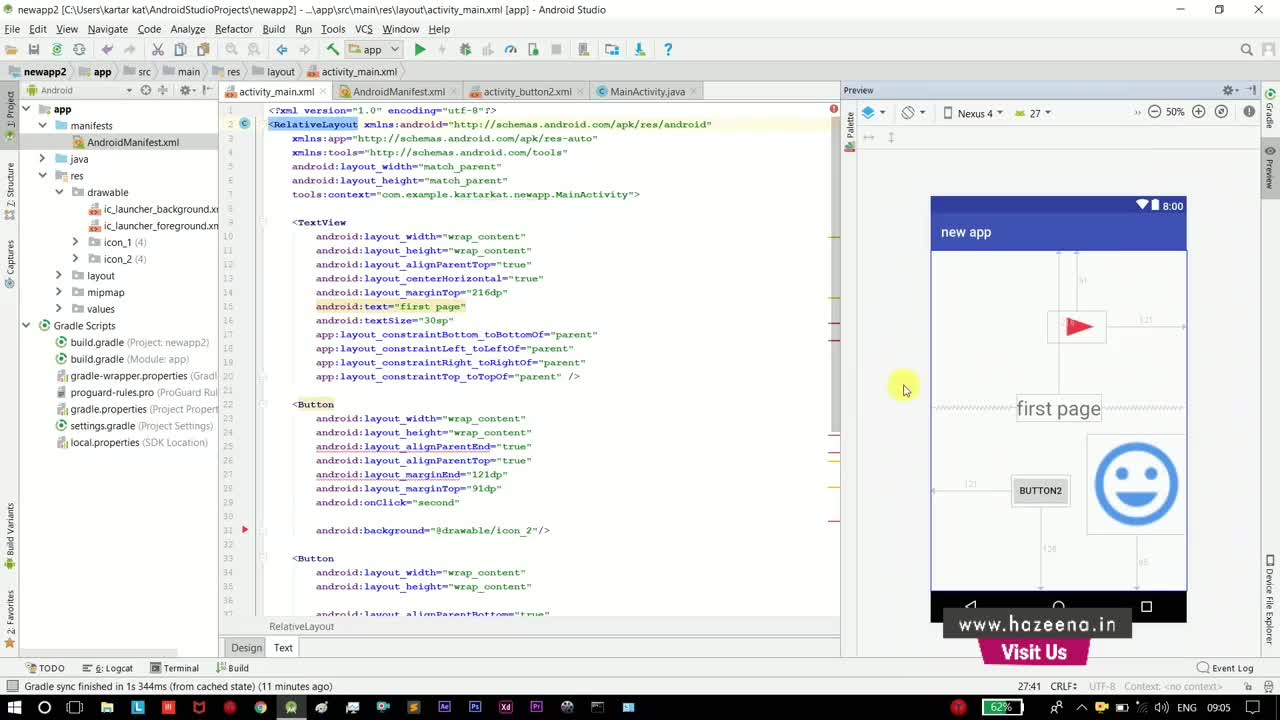The height and width of the screenshot is (720, 1280).
Task: Open the Preview panel settings gear
Action: coord(1230,90)
